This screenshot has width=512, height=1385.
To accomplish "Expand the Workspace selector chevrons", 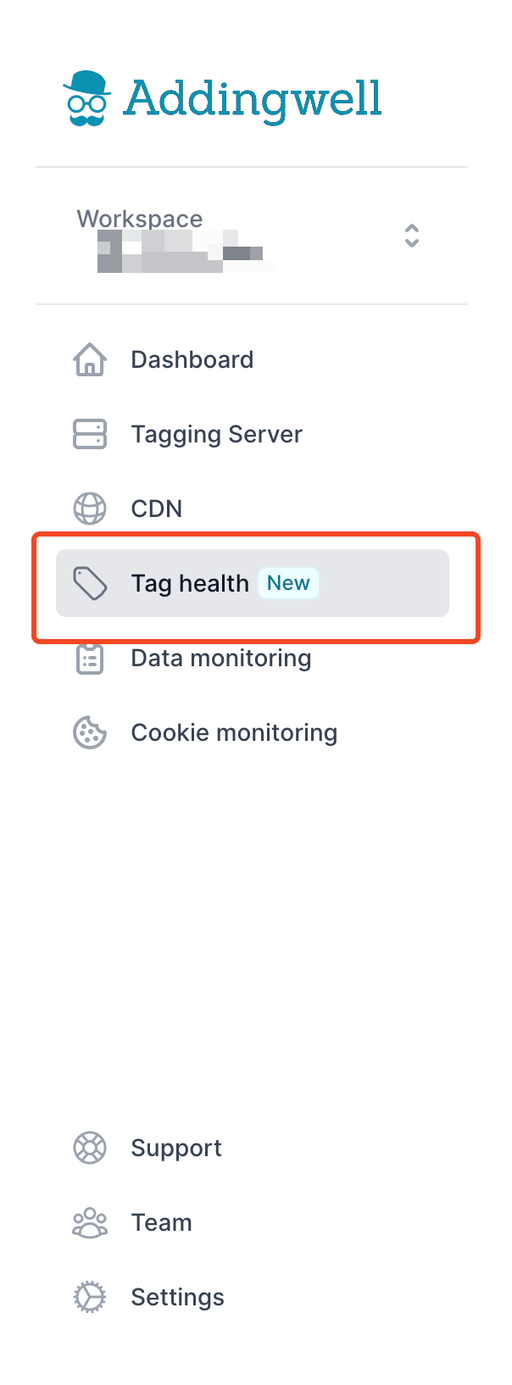I will click(x=411, y=236).
